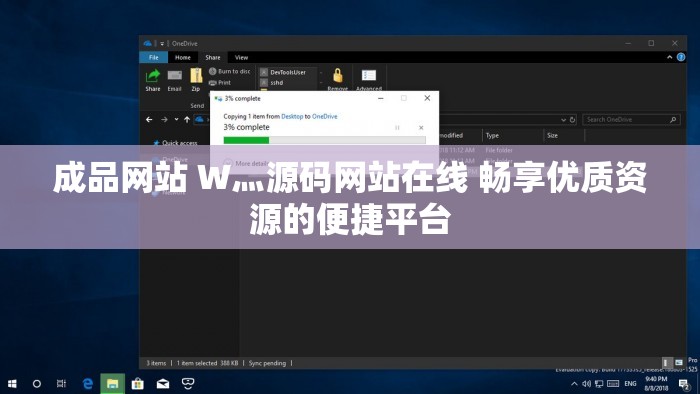Screen dimensions: 700x394
Task: Click the Email icon in ribbon
Action: pyautogui.click(x=175, y=81)
